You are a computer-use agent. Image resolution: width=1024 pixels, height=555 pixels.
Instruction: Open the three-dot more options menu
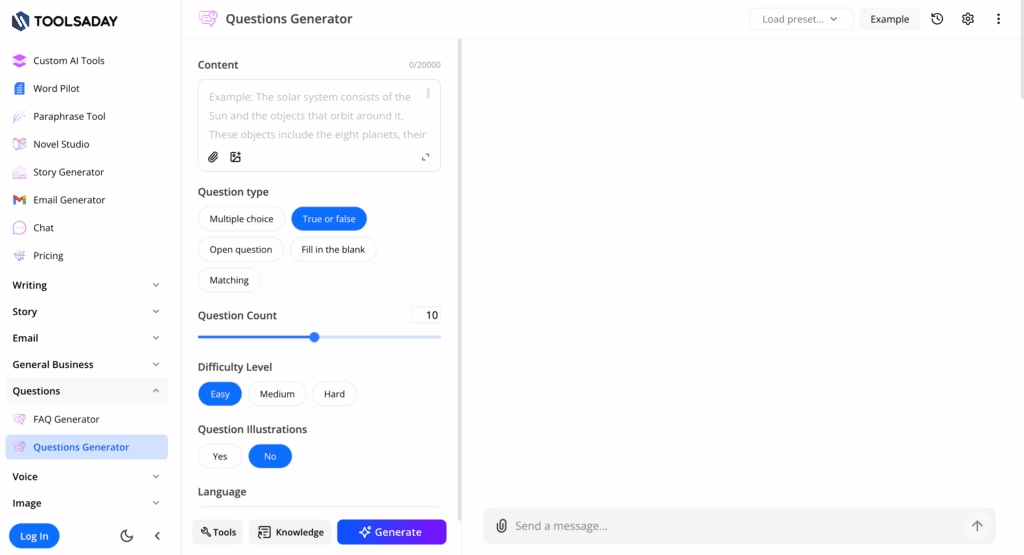click(998, 19)
